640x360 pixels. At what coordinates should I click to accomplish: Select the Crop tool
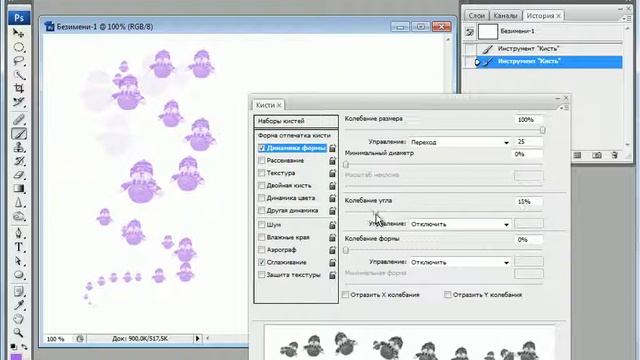tap(18, 88)
